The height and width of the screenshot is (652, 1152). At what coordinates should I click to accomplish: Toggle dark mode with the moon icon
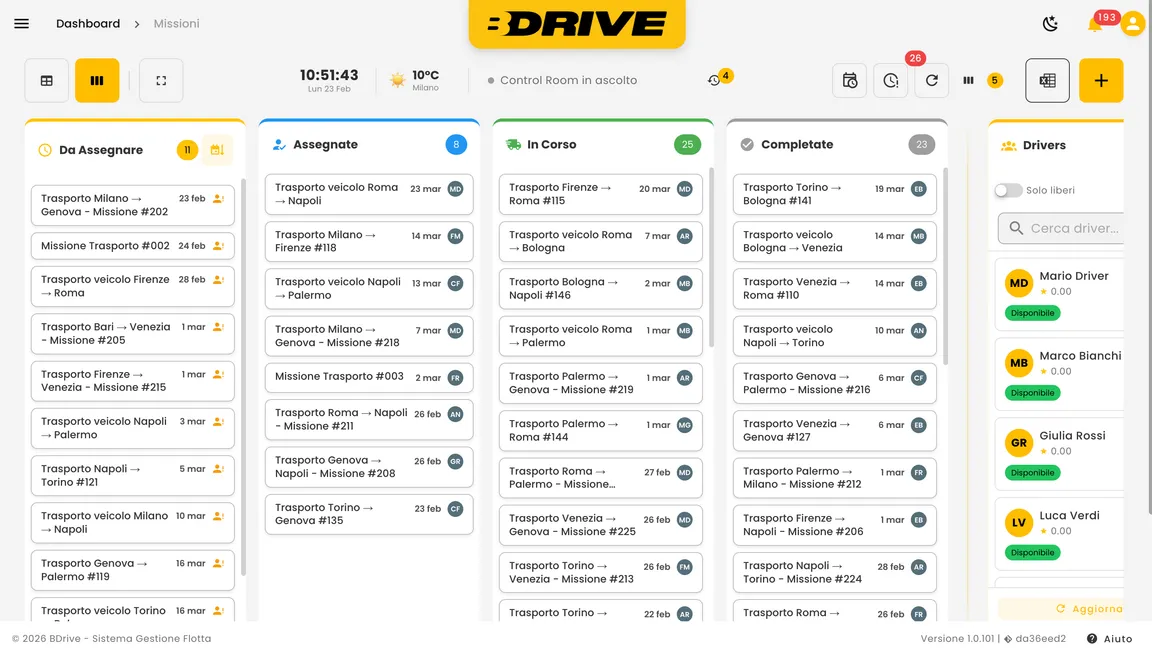(x=1051, y=22)
